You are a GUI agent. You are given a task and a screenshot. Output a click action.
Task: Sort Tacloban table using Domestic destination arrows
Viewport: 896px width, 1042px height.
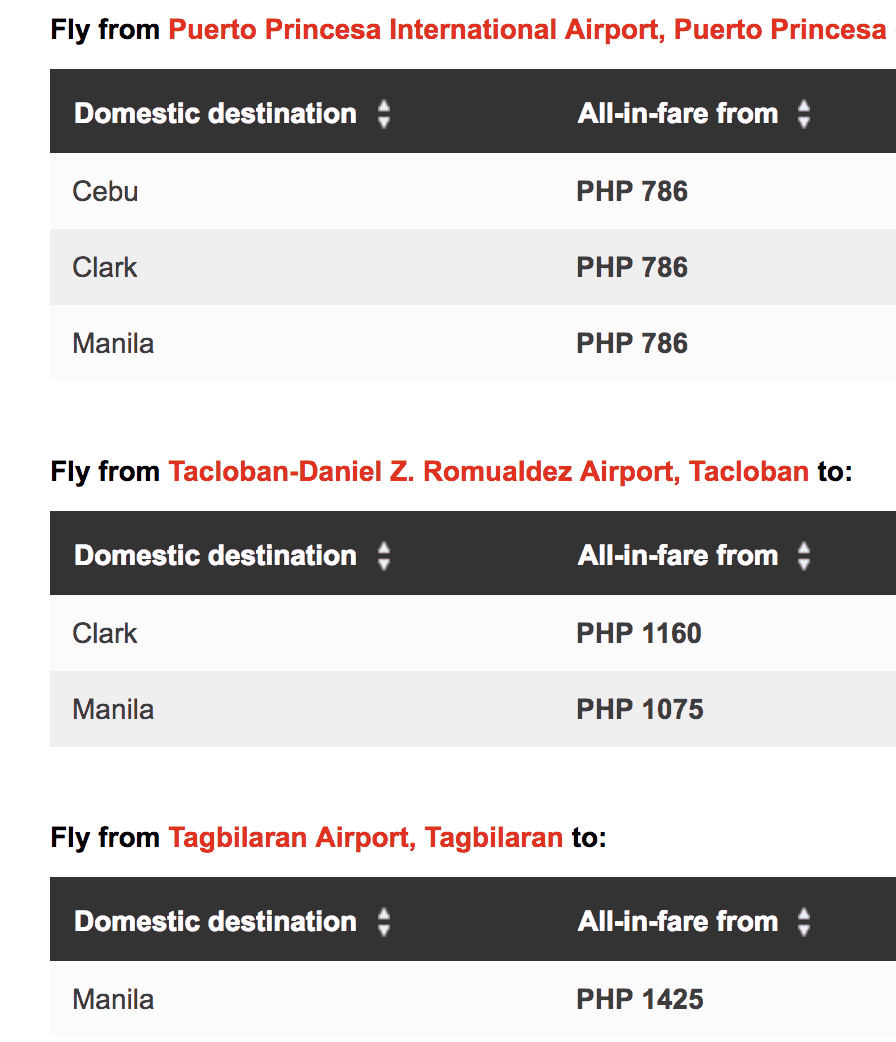click(384, 556)
